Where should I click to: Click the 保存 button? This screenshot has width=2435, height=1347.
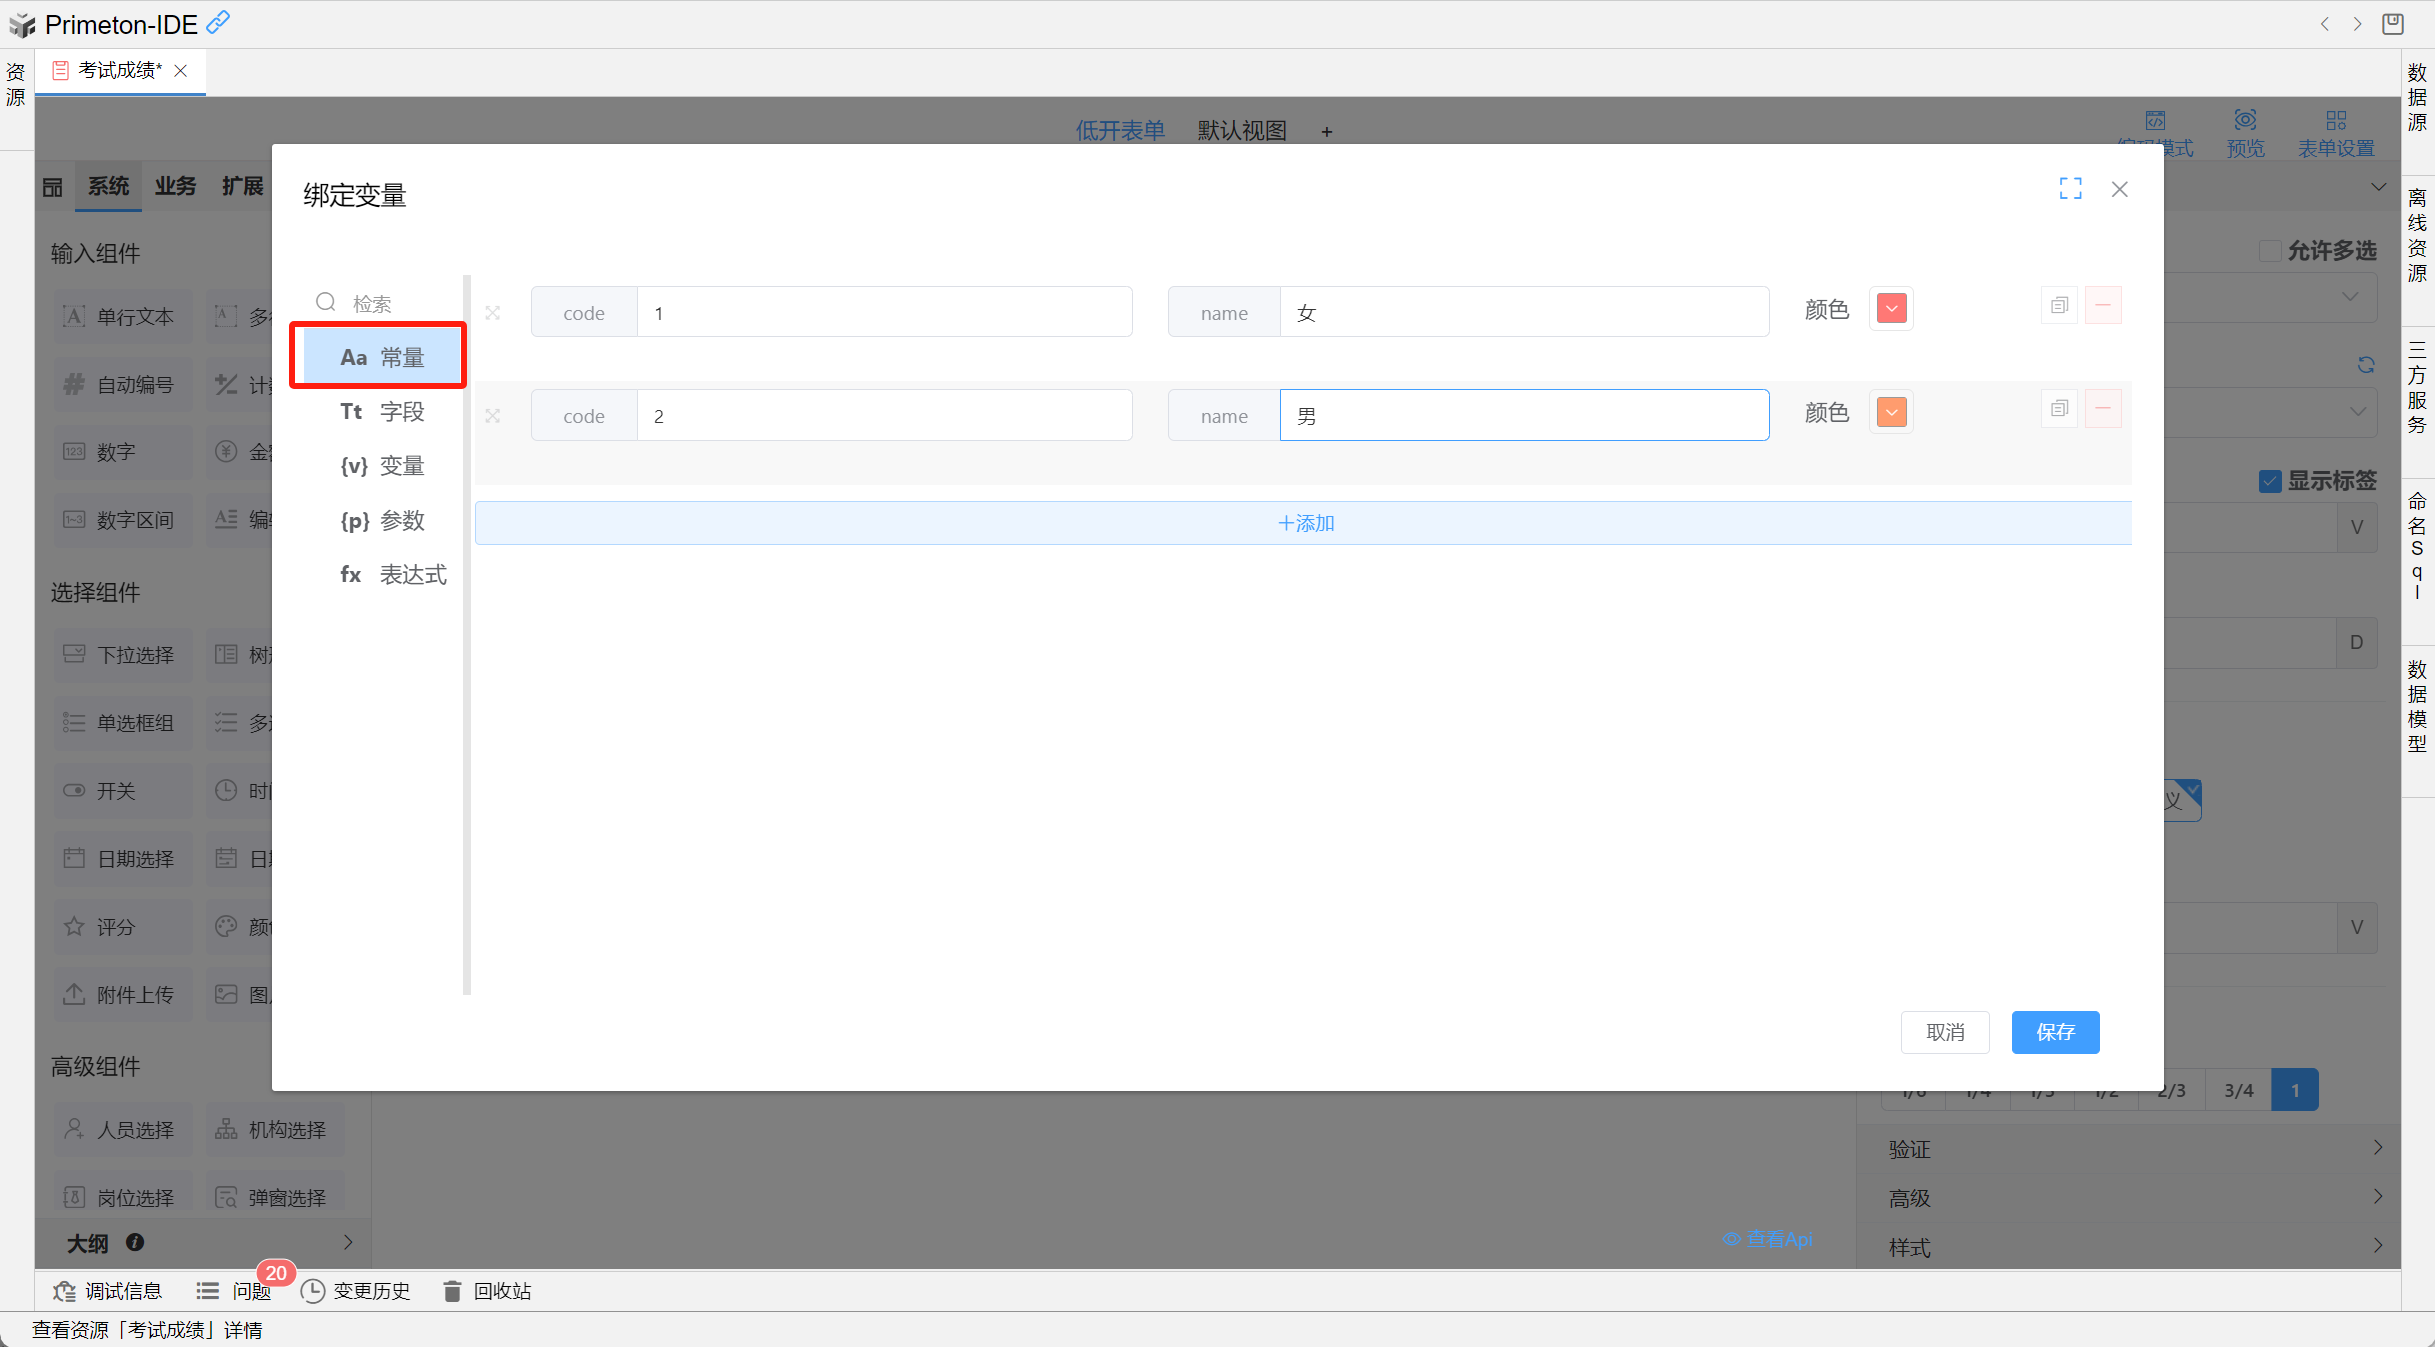(x=2055, y=1032)
